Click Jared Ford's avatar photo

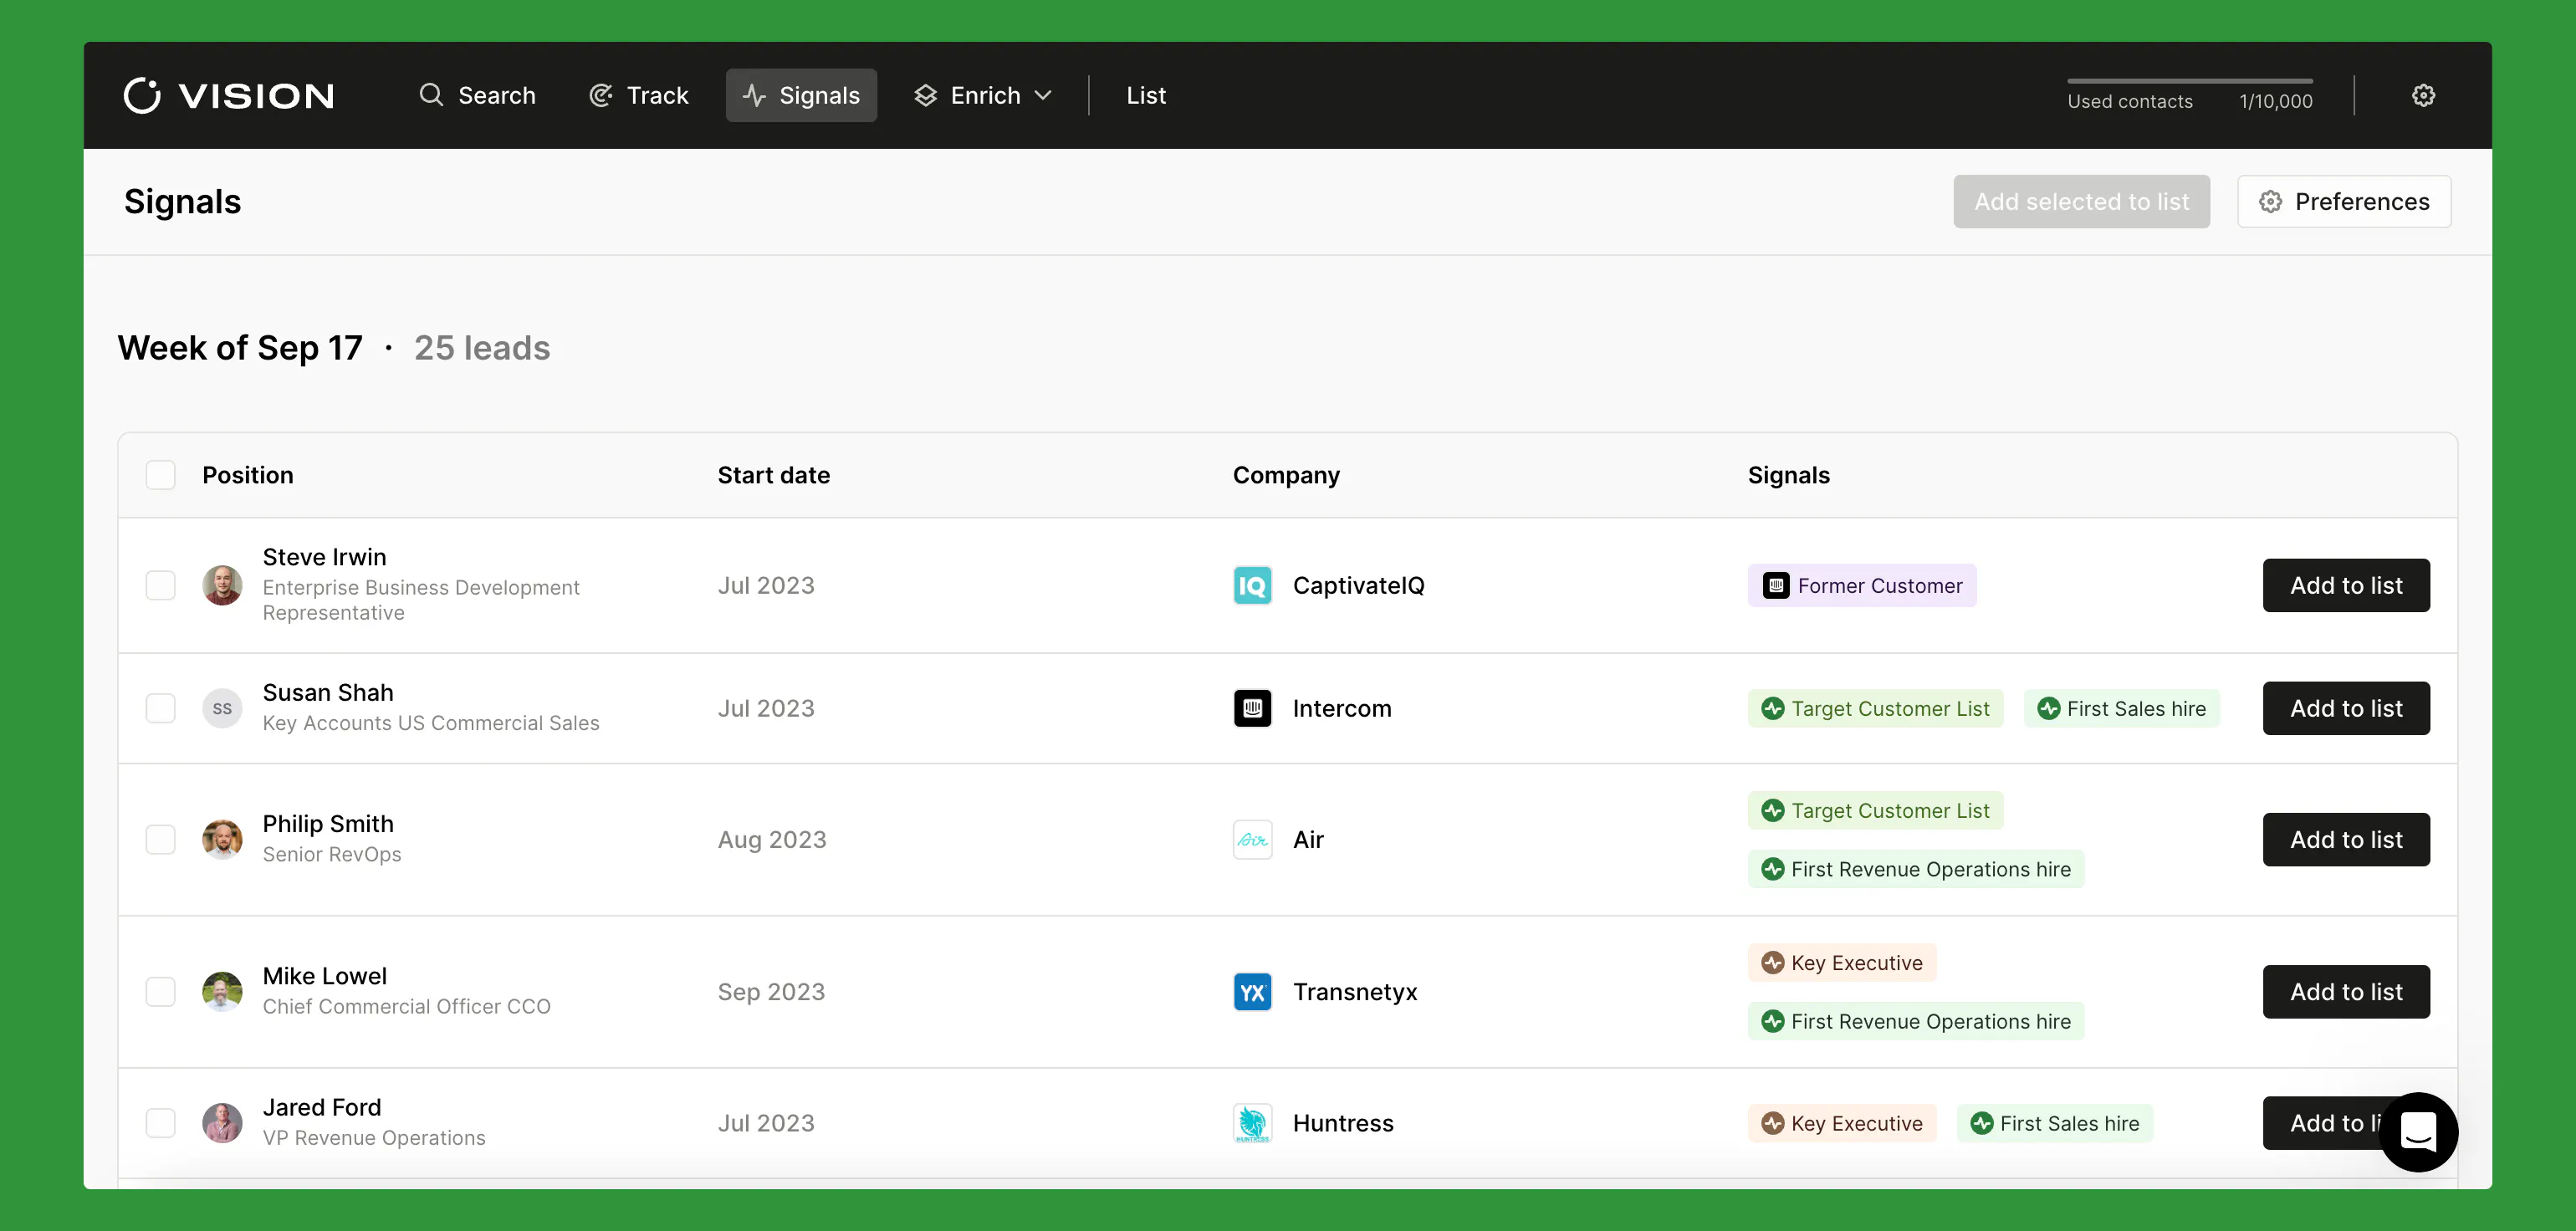[222, 1123]
